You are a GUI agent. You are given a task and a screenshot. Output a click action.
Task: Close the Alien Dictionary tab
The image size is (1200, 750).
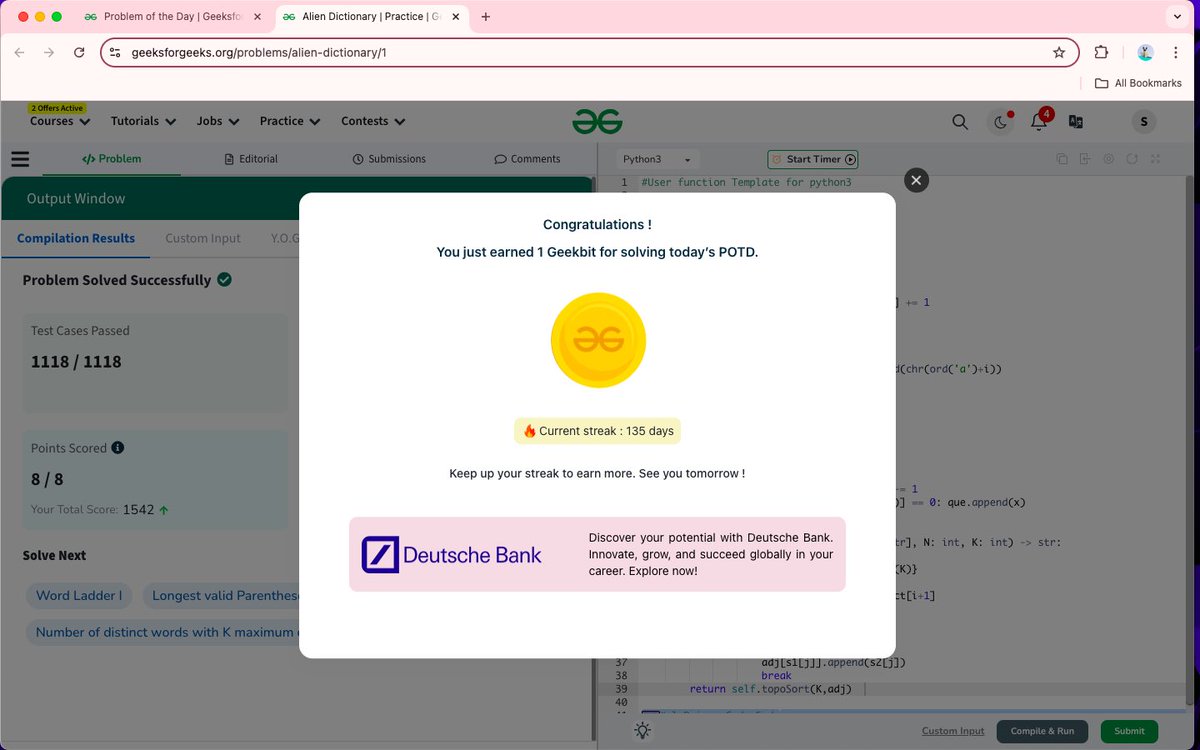pyautogui.click(x=455, y=17)
